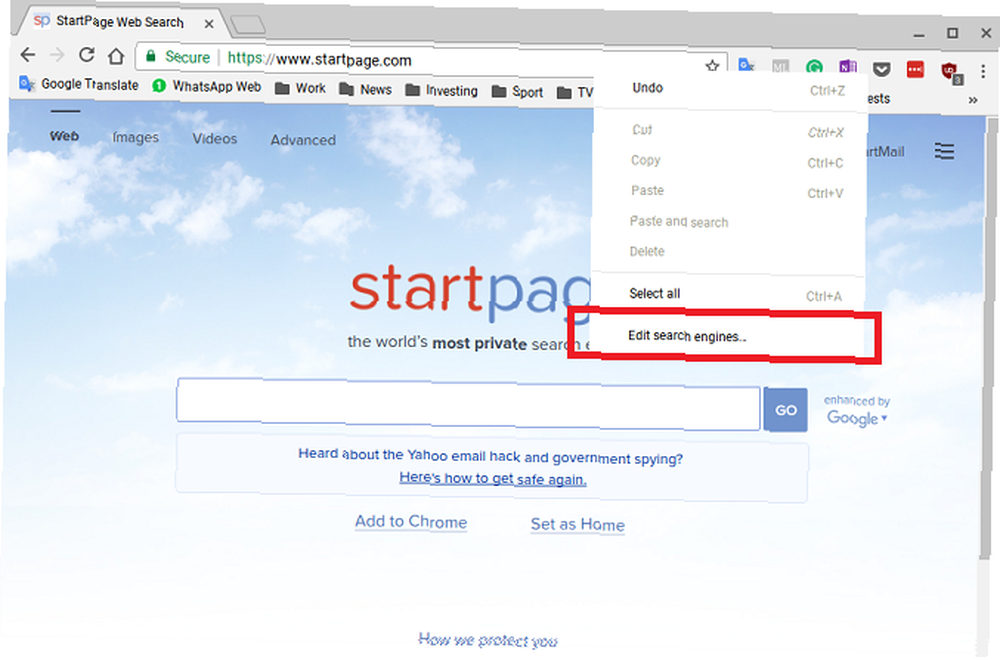Screen dimensions: 1000x660
Task: Open the Google Translate extension icon
Action: point(746,66)
